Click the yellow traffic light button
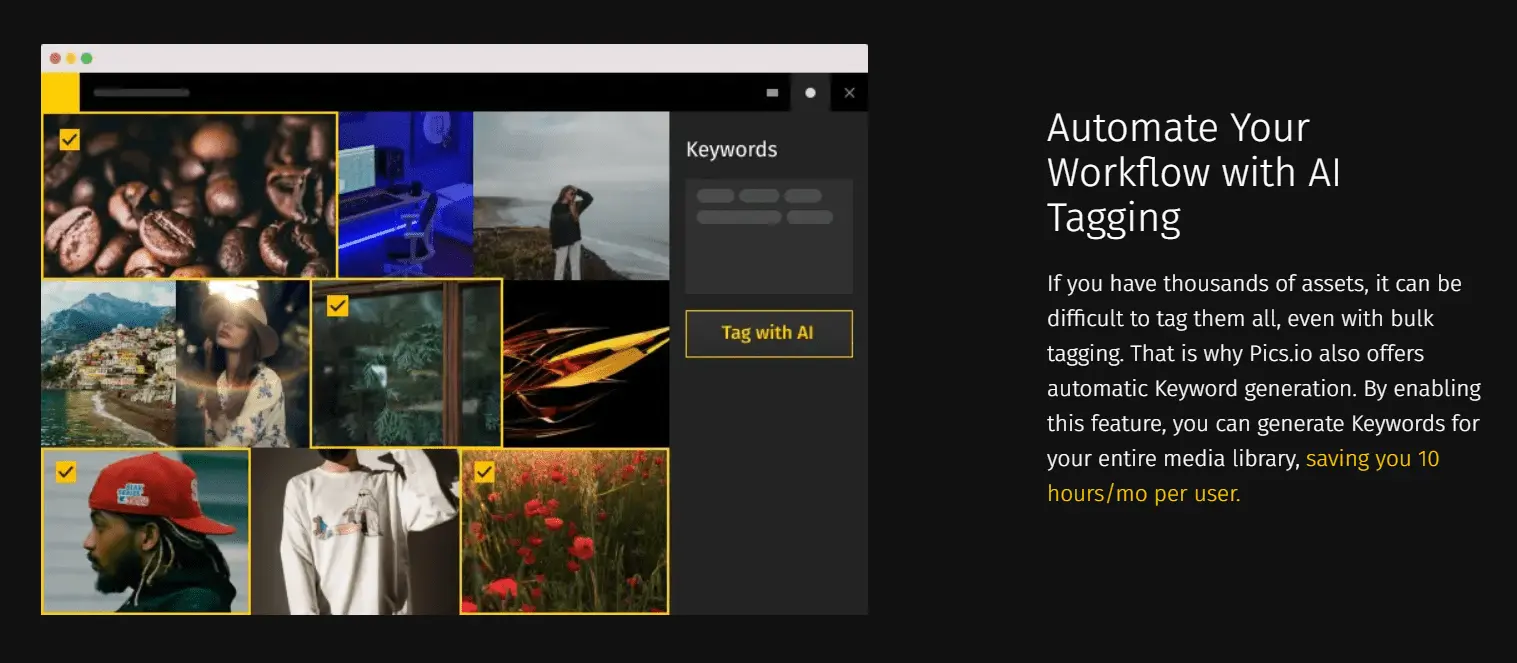The image size is (1517, 663). [72, 59]
